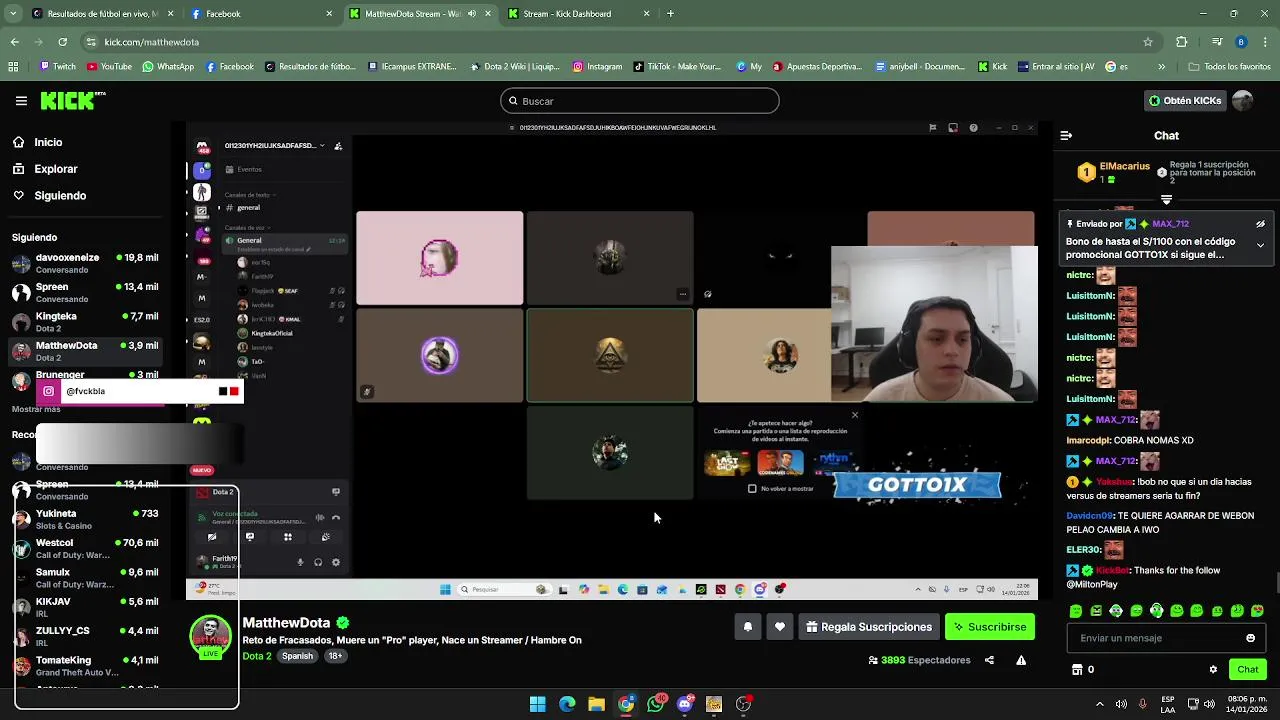Click chat scrollbar thumb
Viewport: 1280px width, 720px height.
[x=1277, y=583]
